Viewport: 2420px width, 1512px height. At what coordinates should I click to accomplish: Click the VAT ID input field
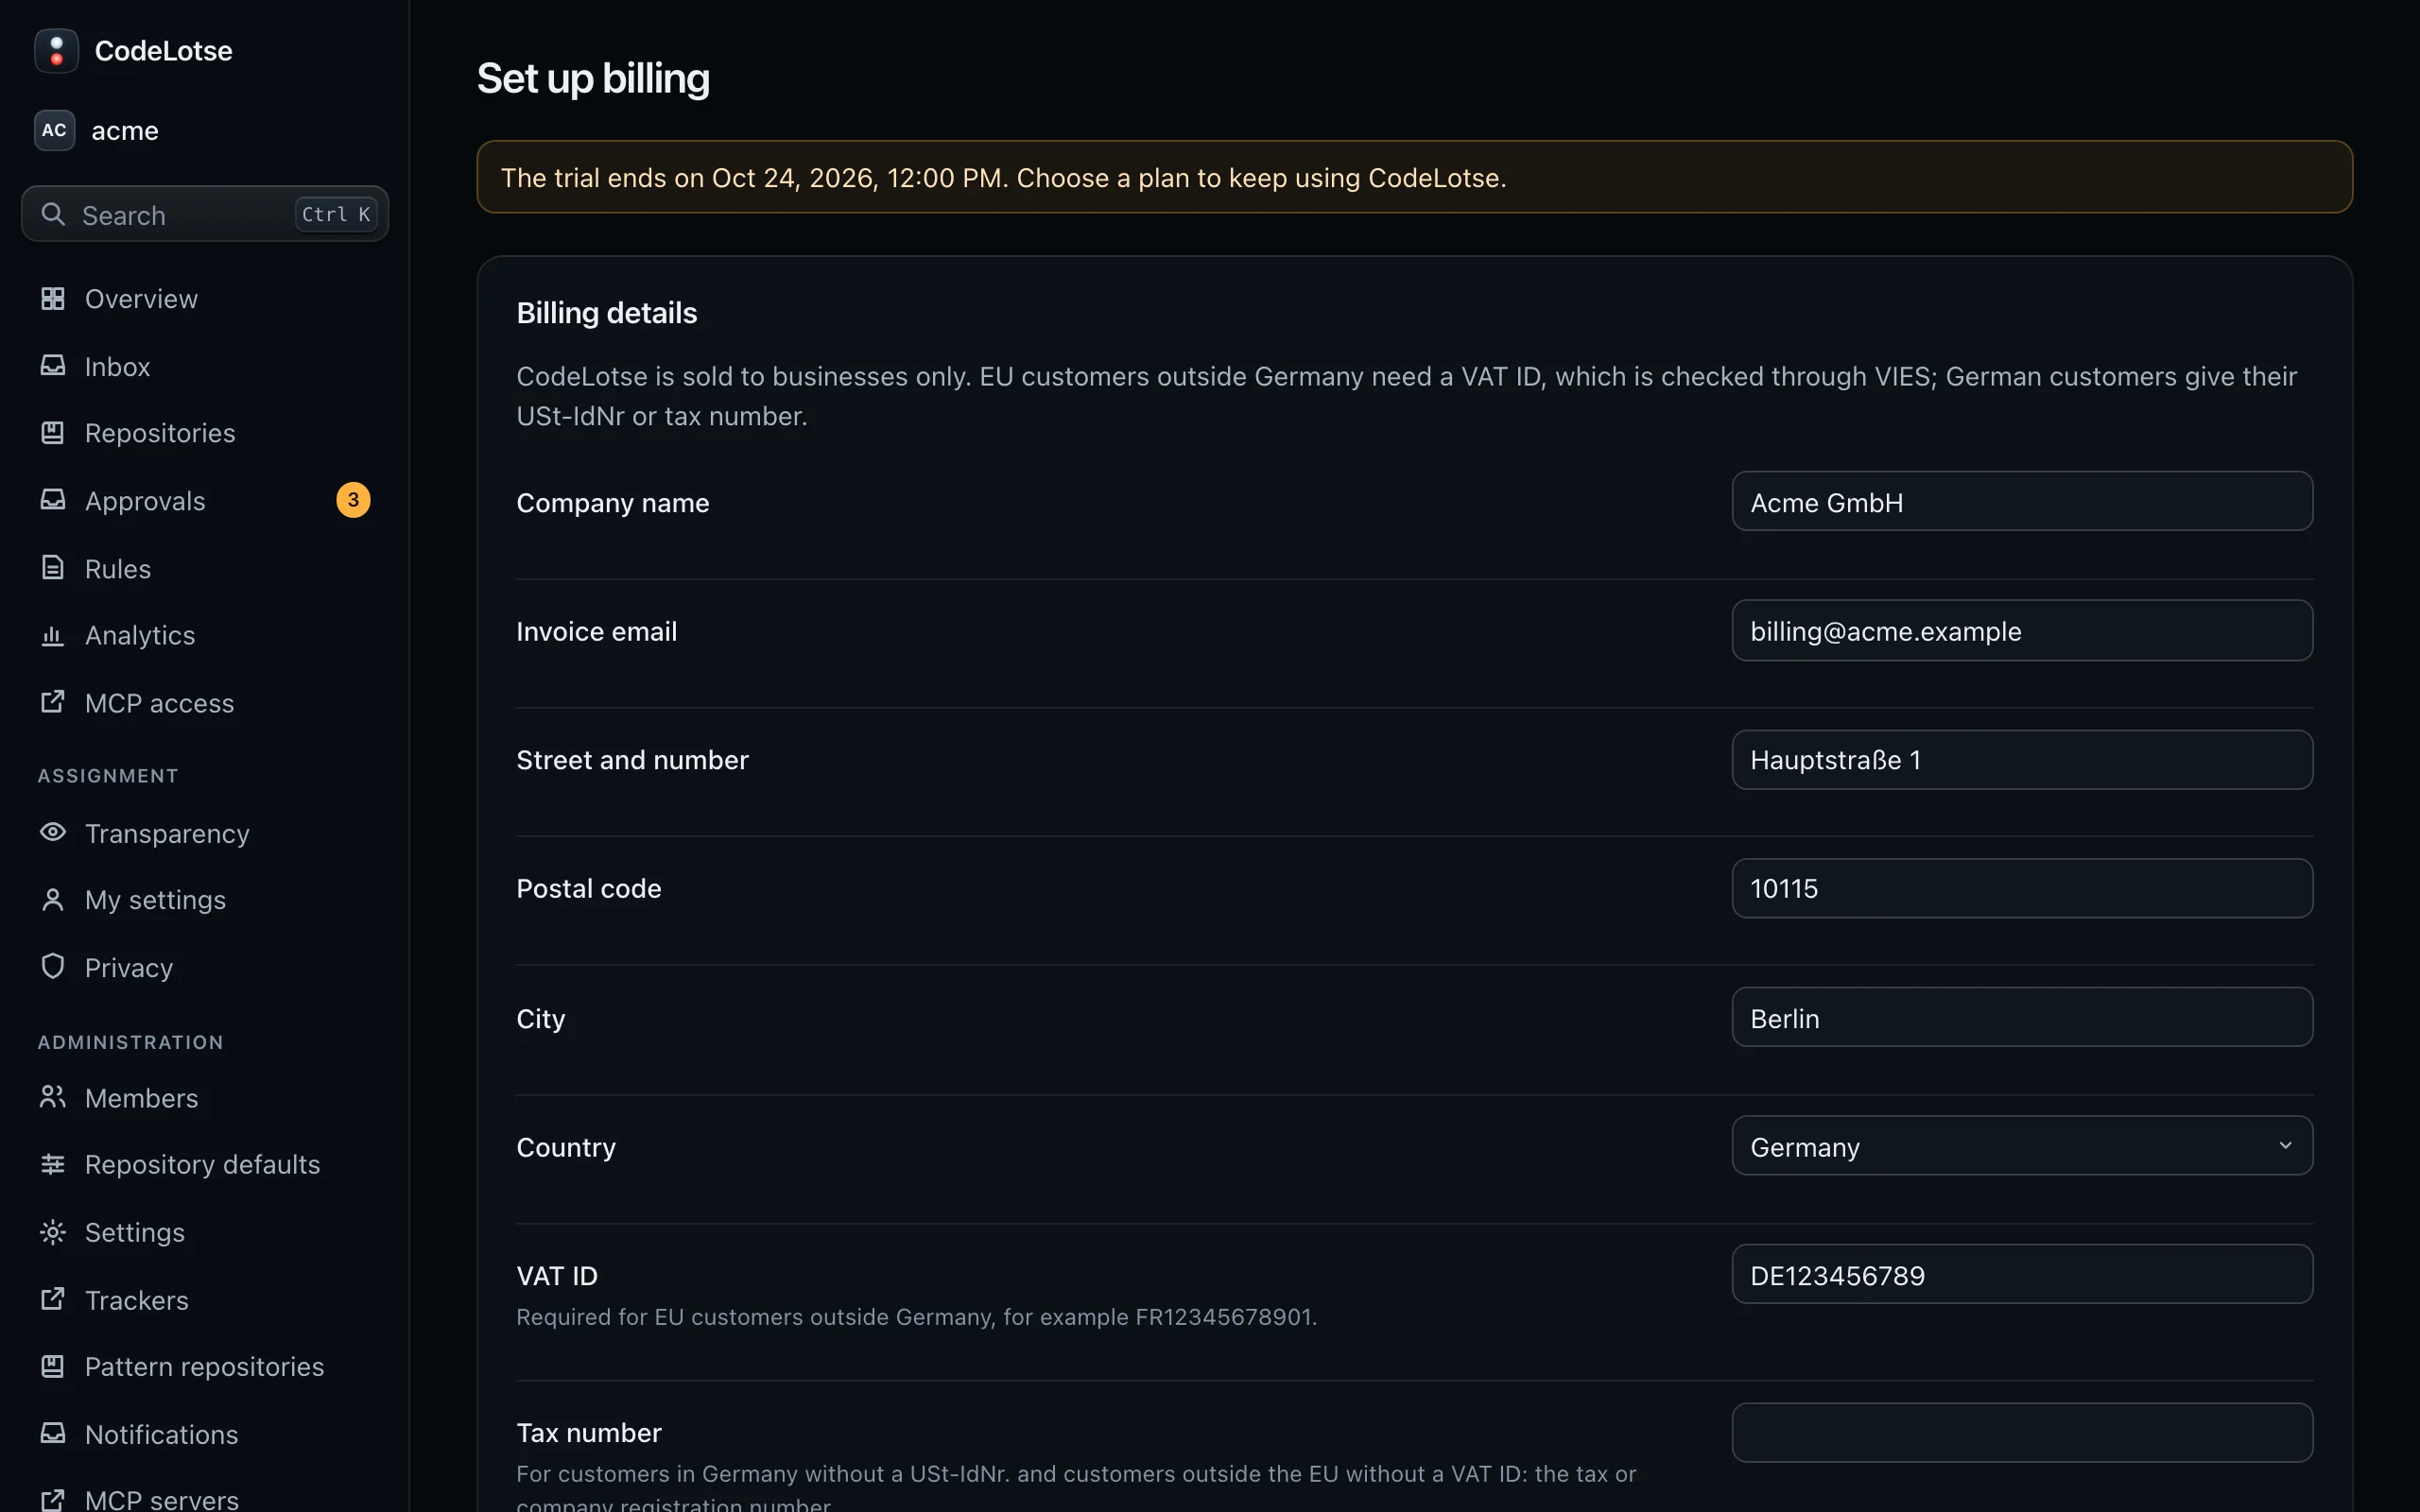click(x=2022, y=1275)
